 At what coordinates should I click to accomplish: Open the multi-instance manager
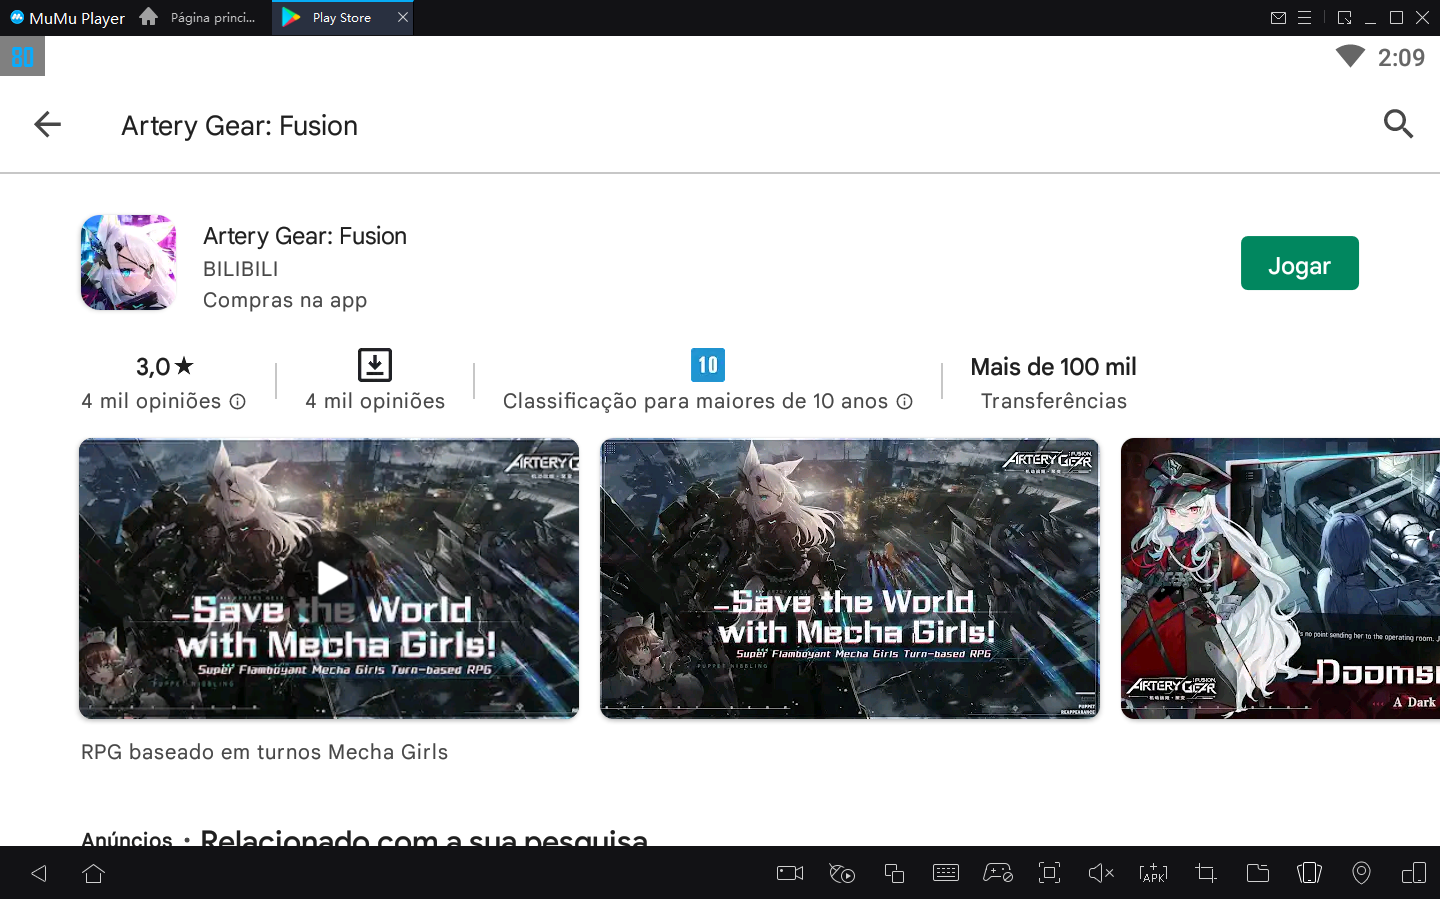(893, 873)
